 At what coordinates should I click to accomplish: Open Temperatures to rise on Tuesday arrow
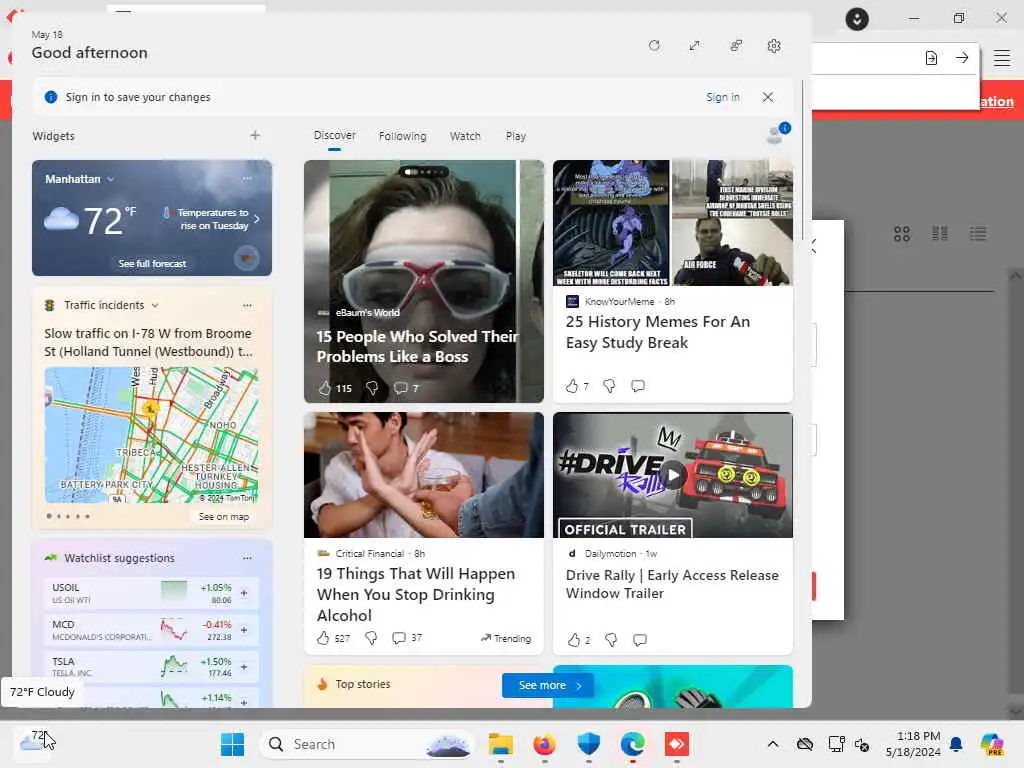click(257, 219)
